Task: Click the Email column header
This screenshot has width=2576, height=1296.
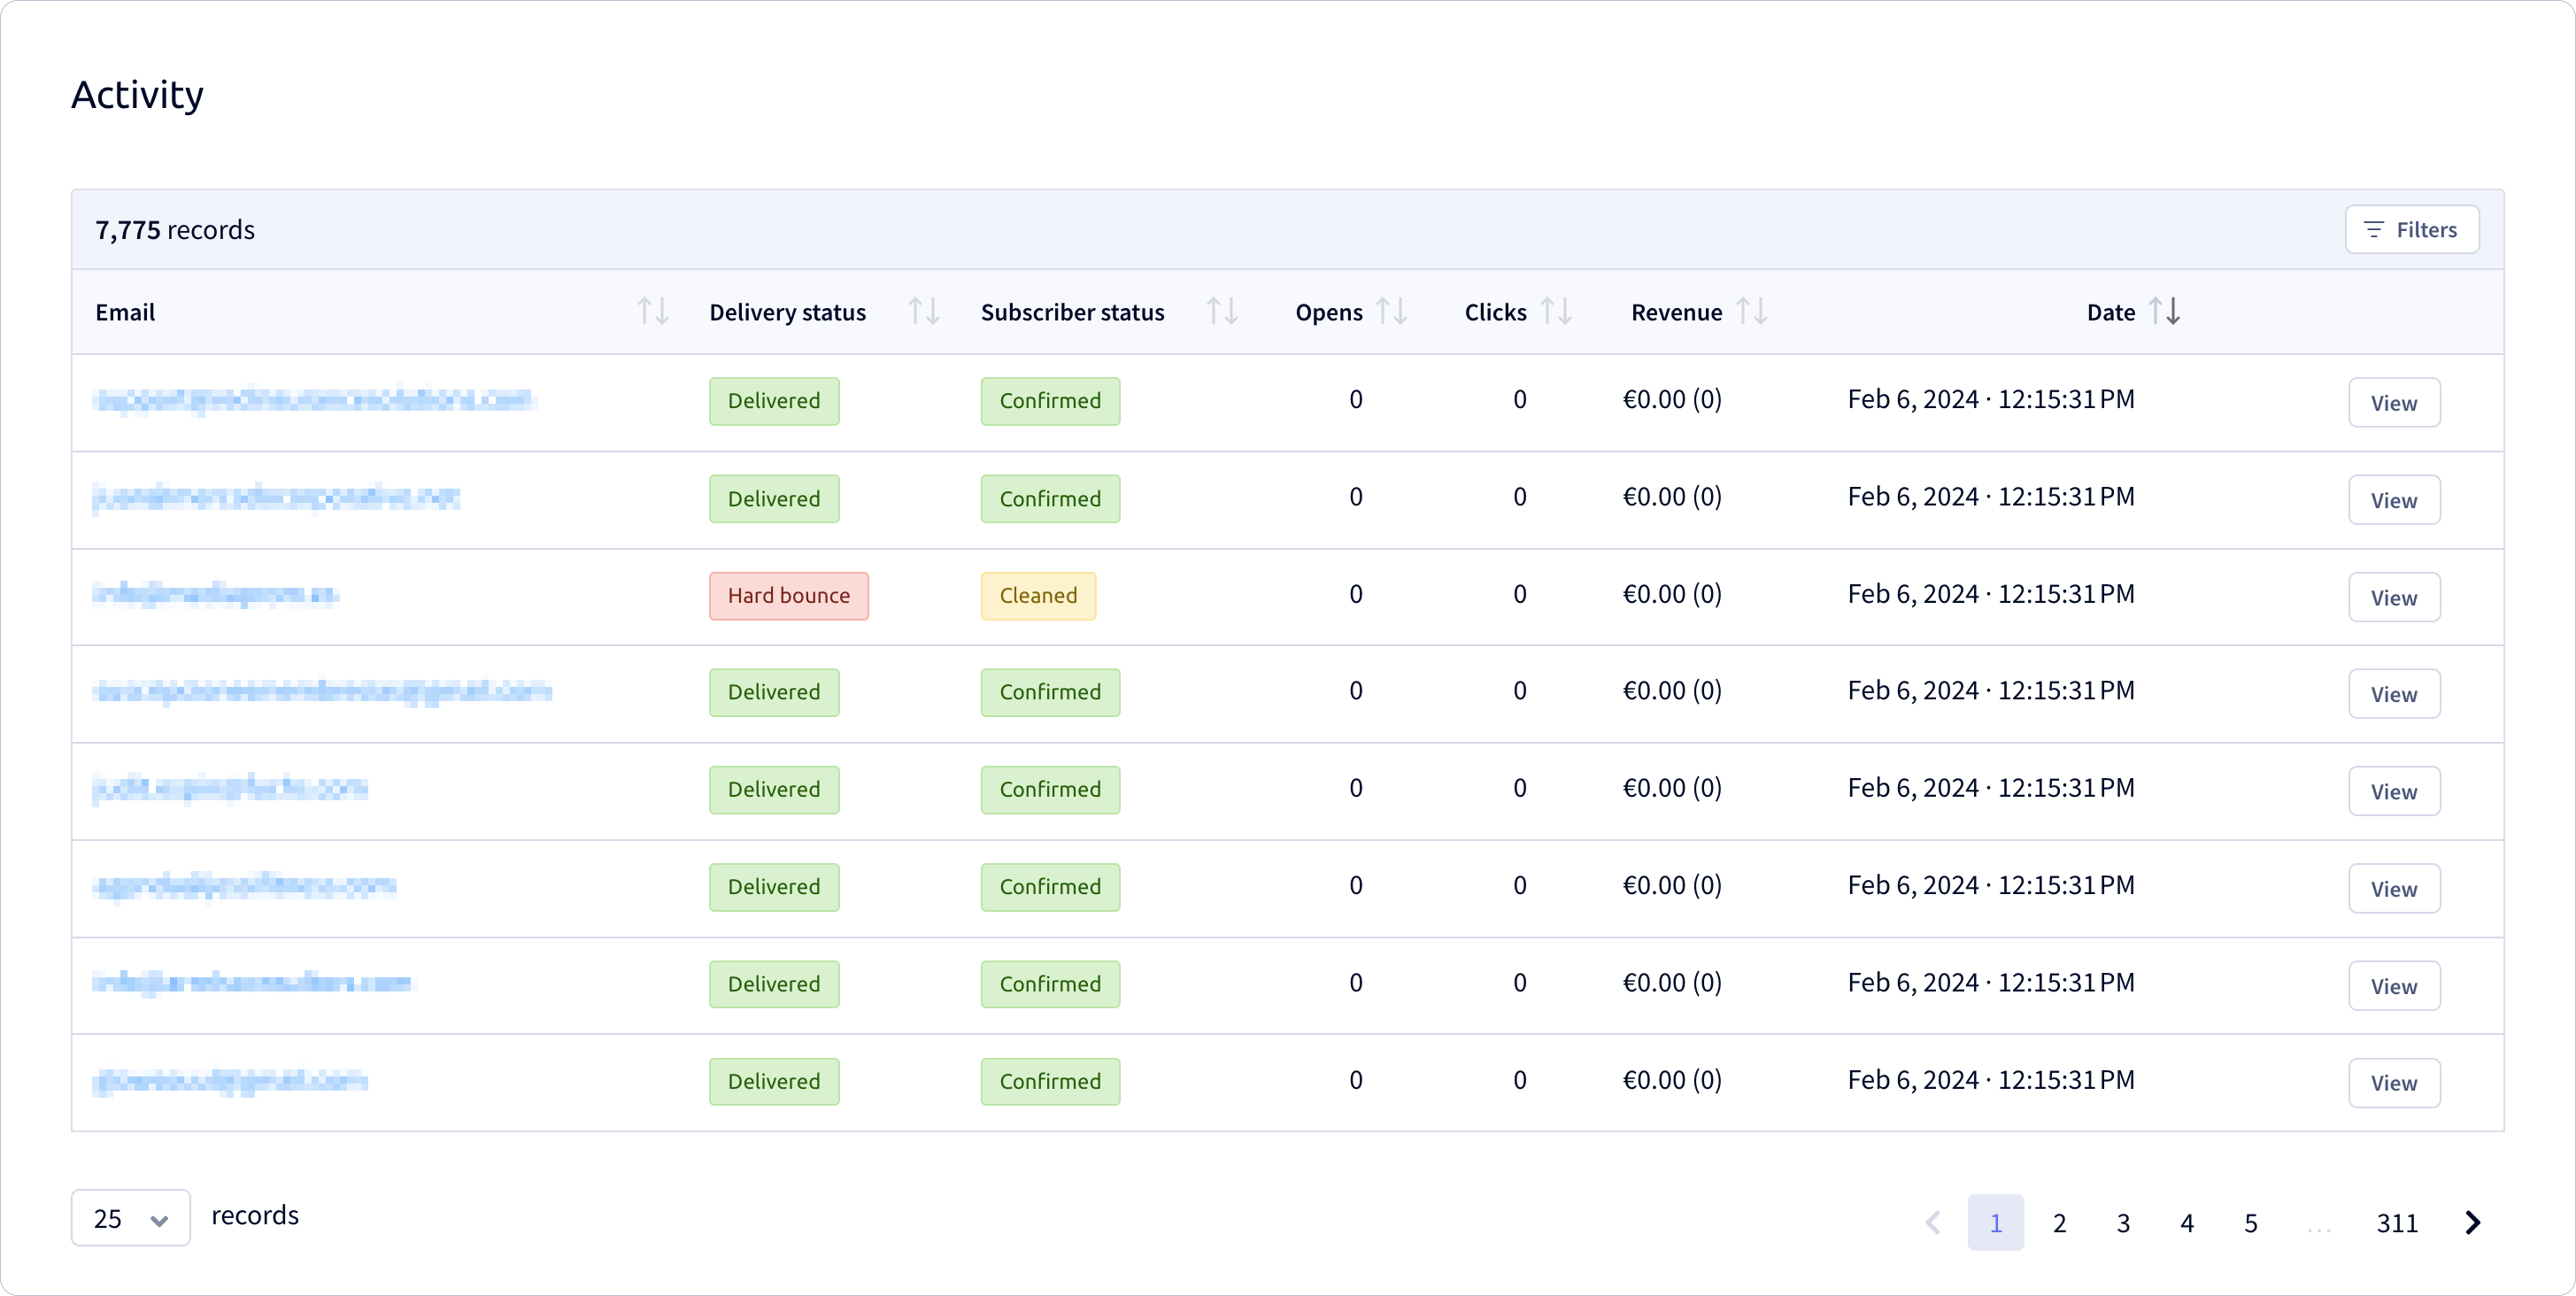Action: click(x=125, y=312)
